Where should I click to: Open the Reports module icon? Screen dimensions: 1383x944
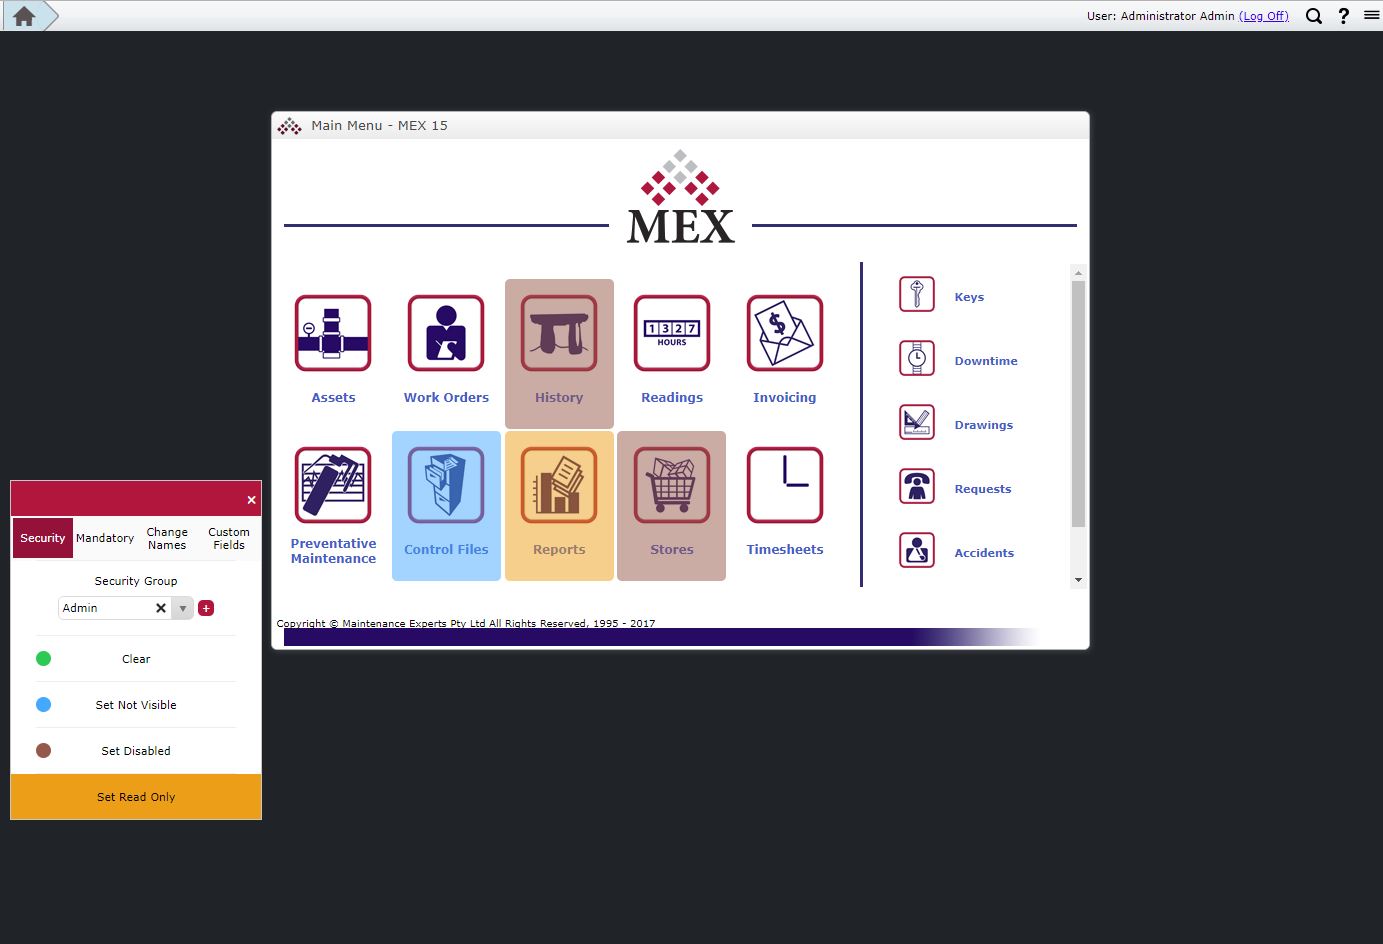pos(559,485)
